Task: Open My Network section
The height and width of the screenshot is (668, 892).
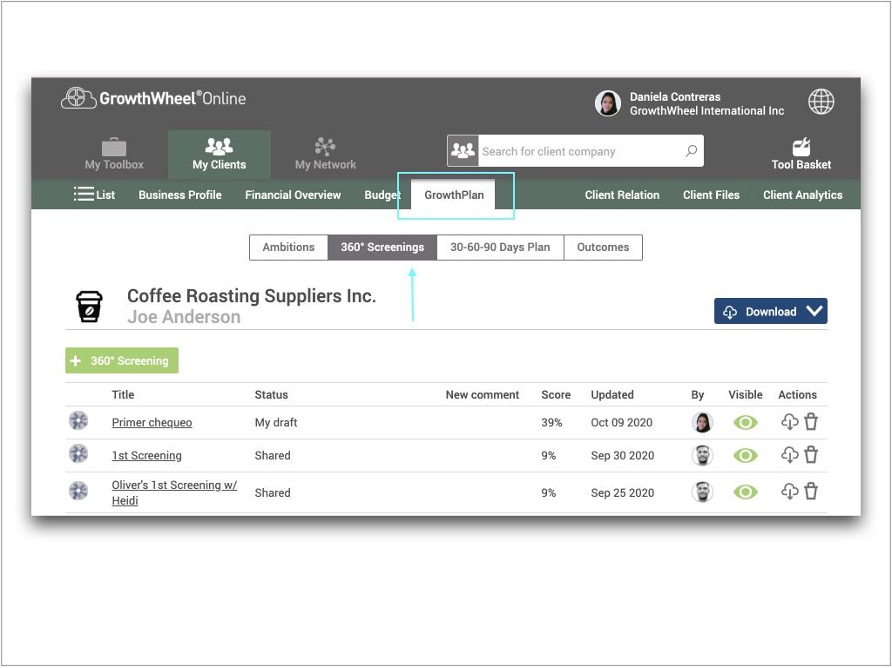Action: [x=325, y=154]
